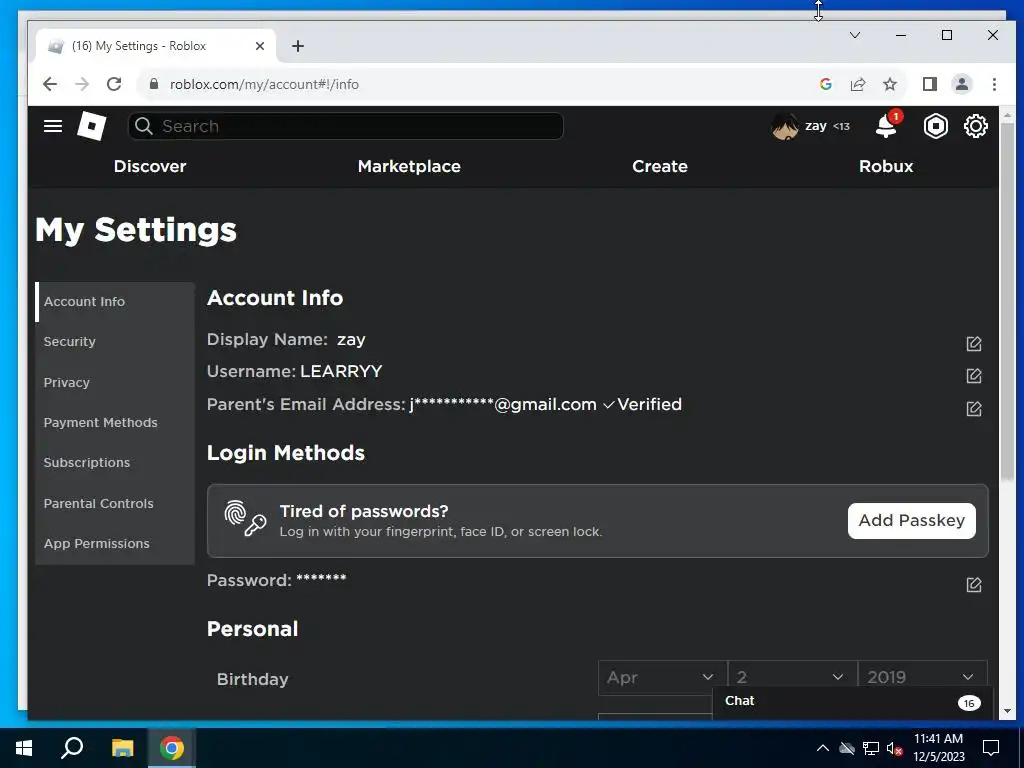Open Chrome three-dot menu

[x=994, y=84]
